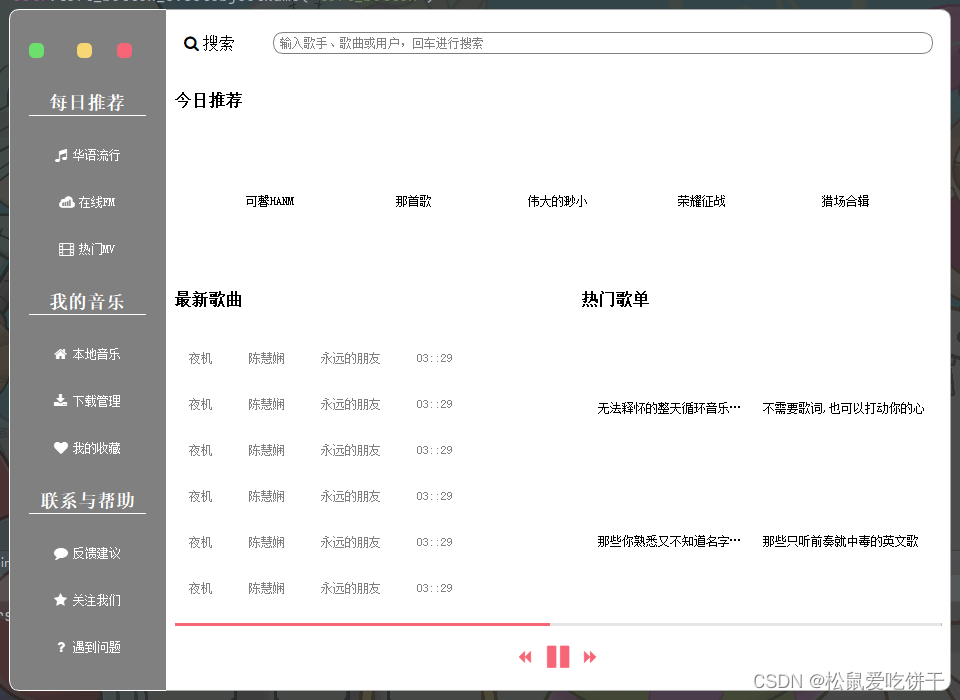Click the music note icon beside 华语流行
The width and height of the screenshot is (960, 700).
[x=61, y=156]
